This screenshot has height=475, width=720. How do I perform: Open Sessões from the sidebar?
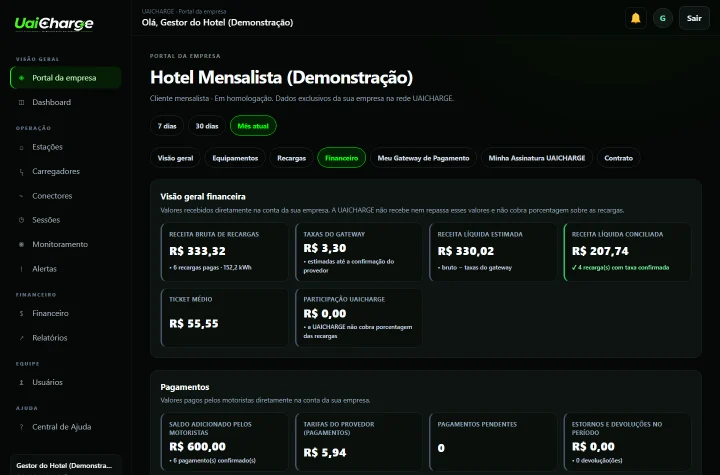pyautogui.click(x=66, y=220)
